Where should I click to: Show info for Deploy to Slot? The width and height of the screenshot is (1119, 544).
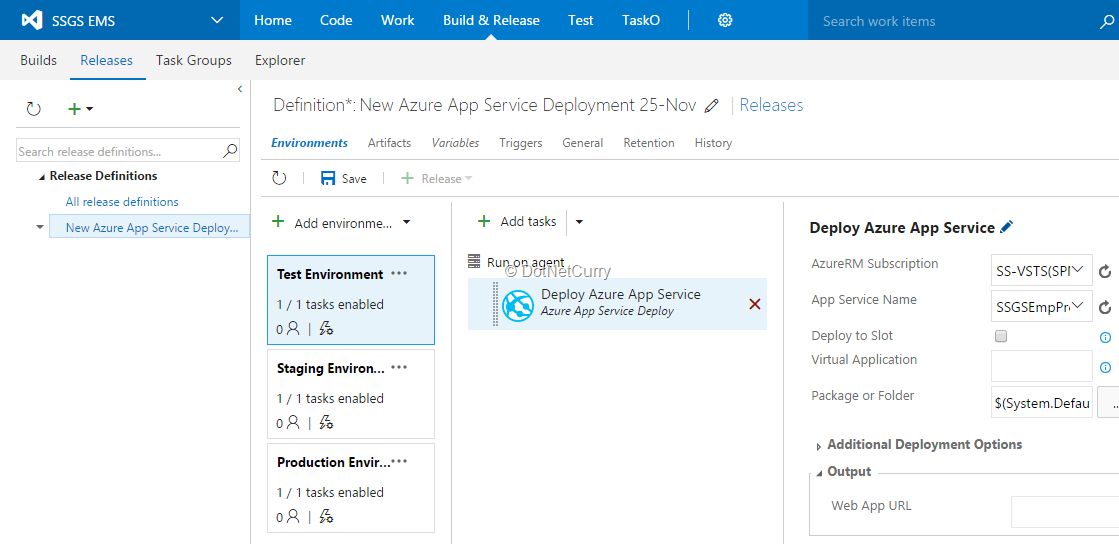tap(1105, 337)
